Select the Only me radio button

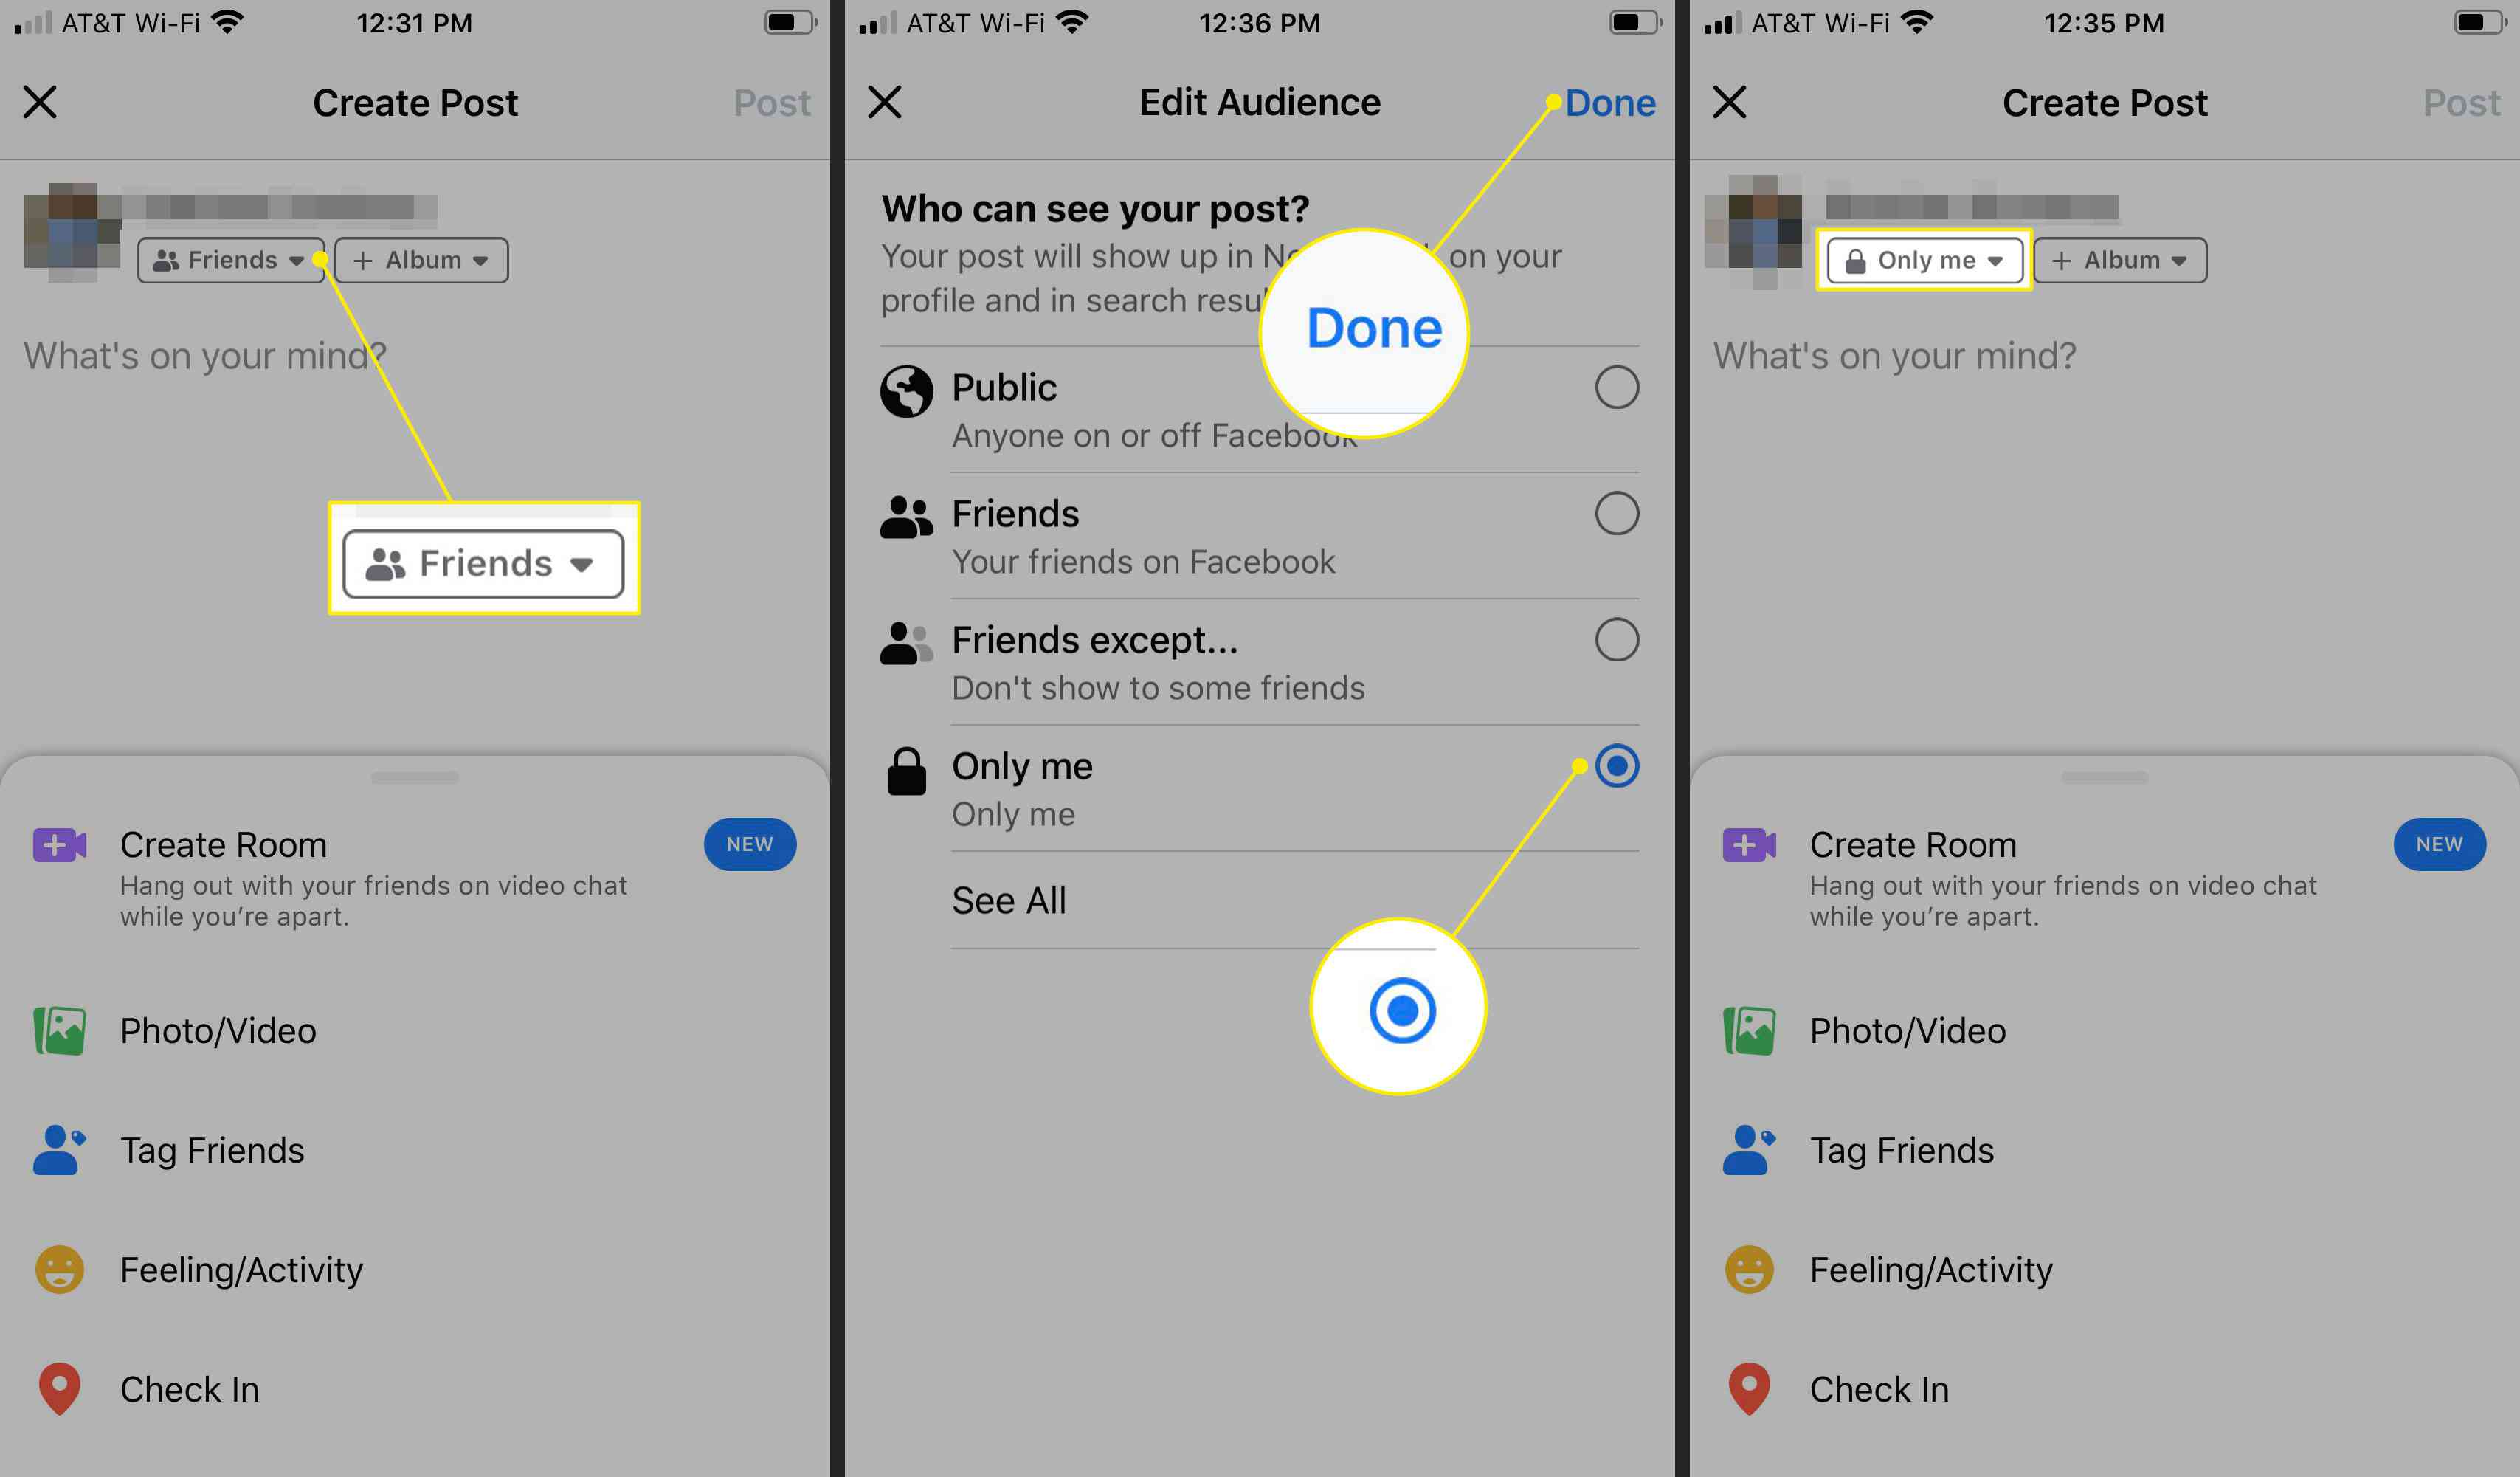click(1617, 763)
